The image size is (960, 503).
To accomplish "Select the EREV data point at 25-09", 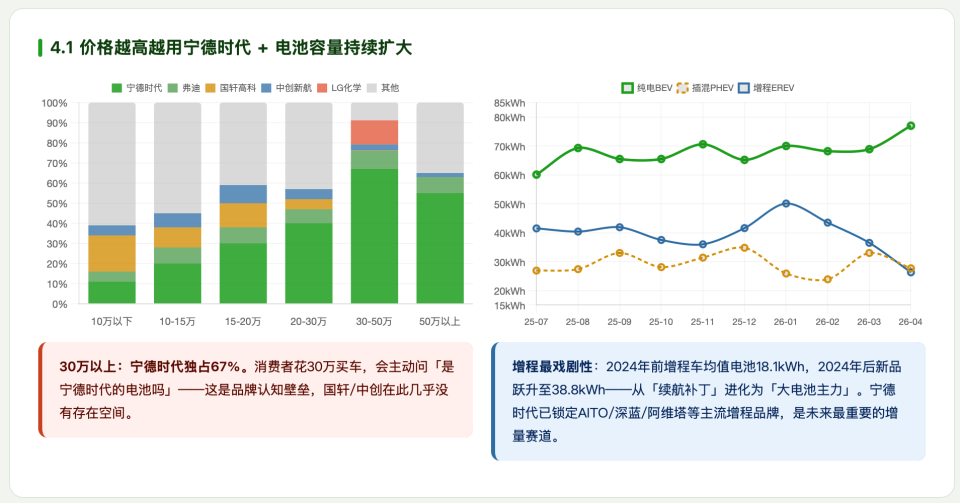I will pos(620,227).
